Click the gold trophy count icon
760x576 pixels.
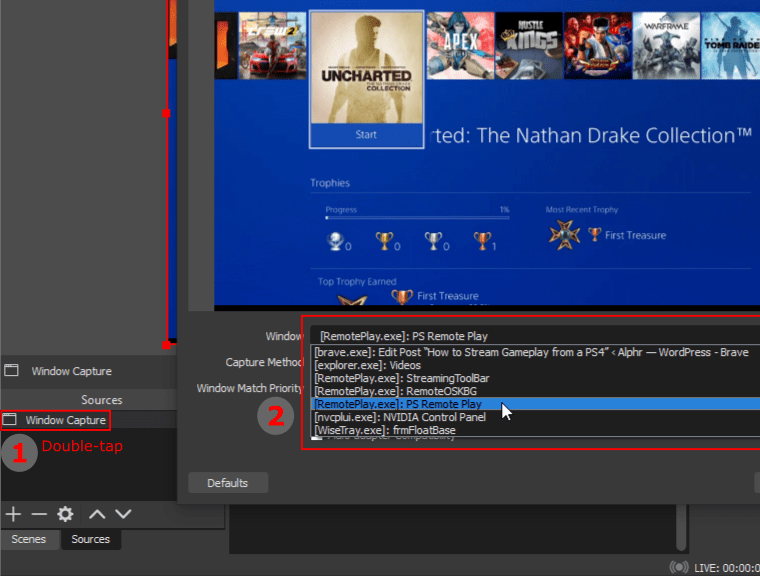click(384, 241)
